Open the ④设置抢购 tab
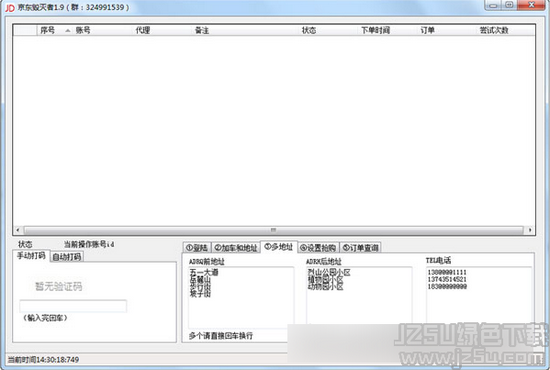550x370 pixels. 318,248
